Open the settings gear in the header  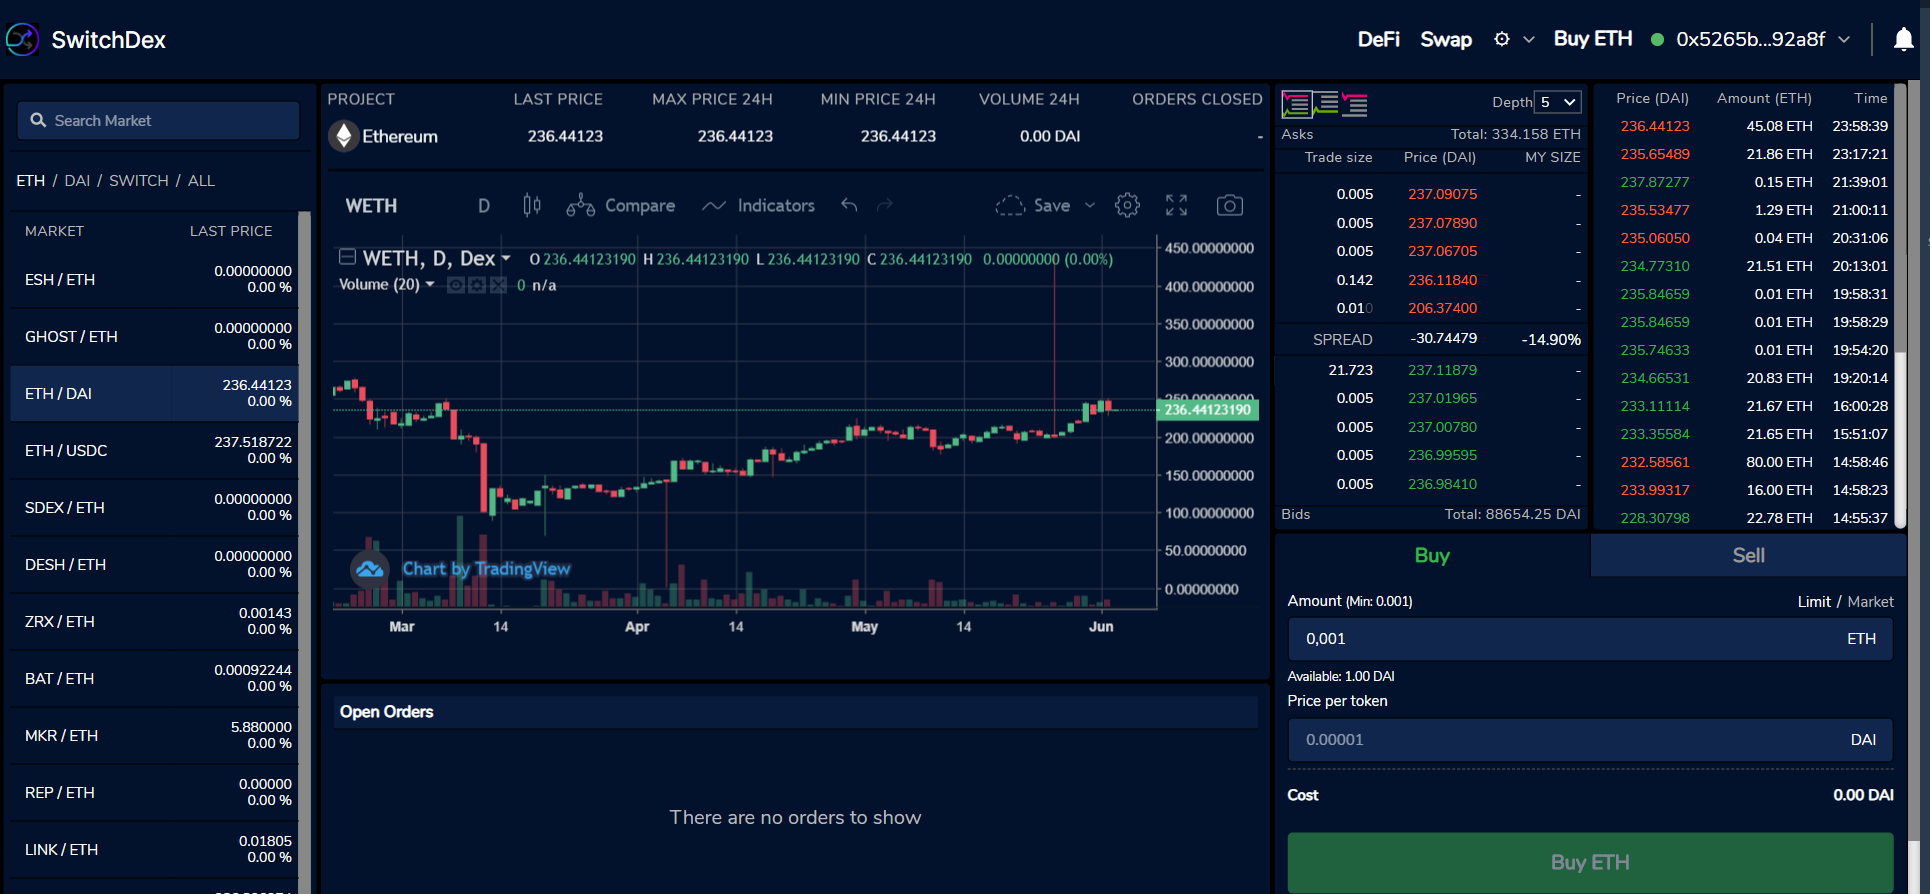(1501, 39)
